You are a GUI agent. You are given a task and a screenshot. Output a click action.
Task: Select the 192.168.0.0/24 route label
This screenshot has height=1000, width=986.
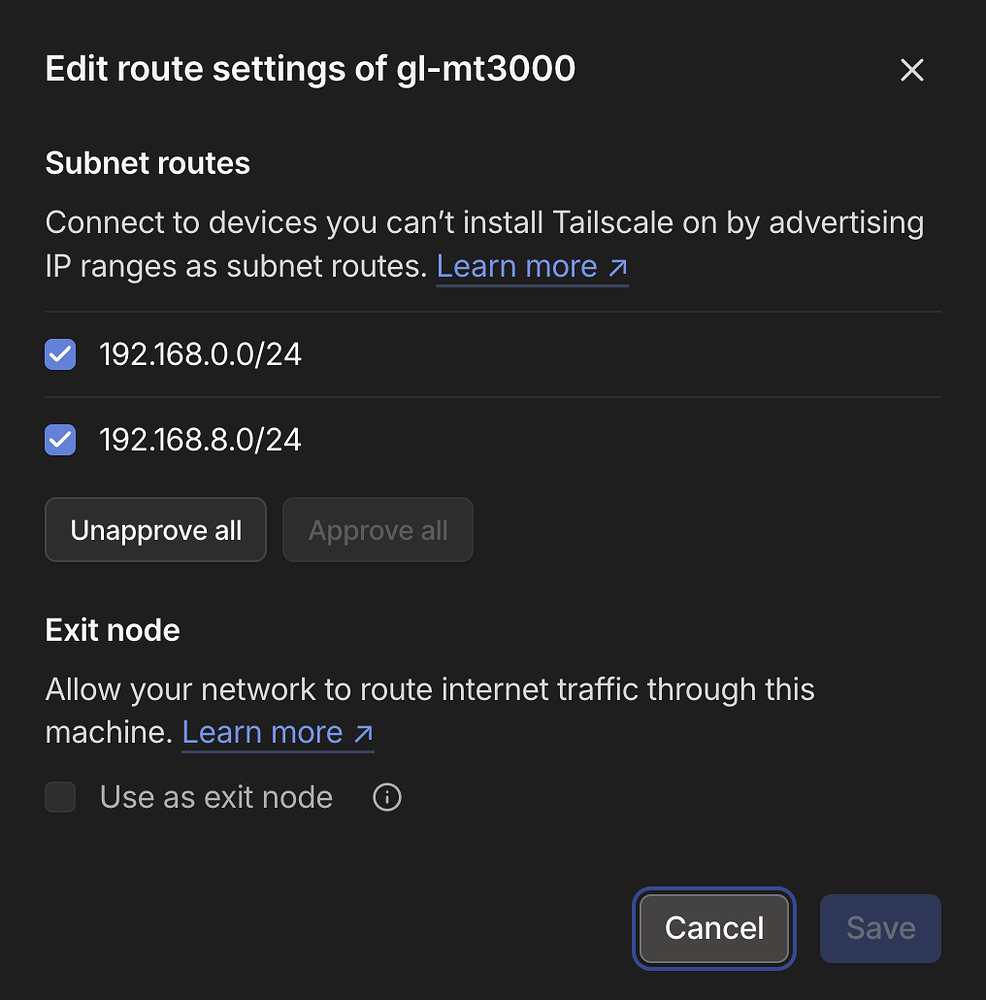pyautogui.click(x=200, y=354)
